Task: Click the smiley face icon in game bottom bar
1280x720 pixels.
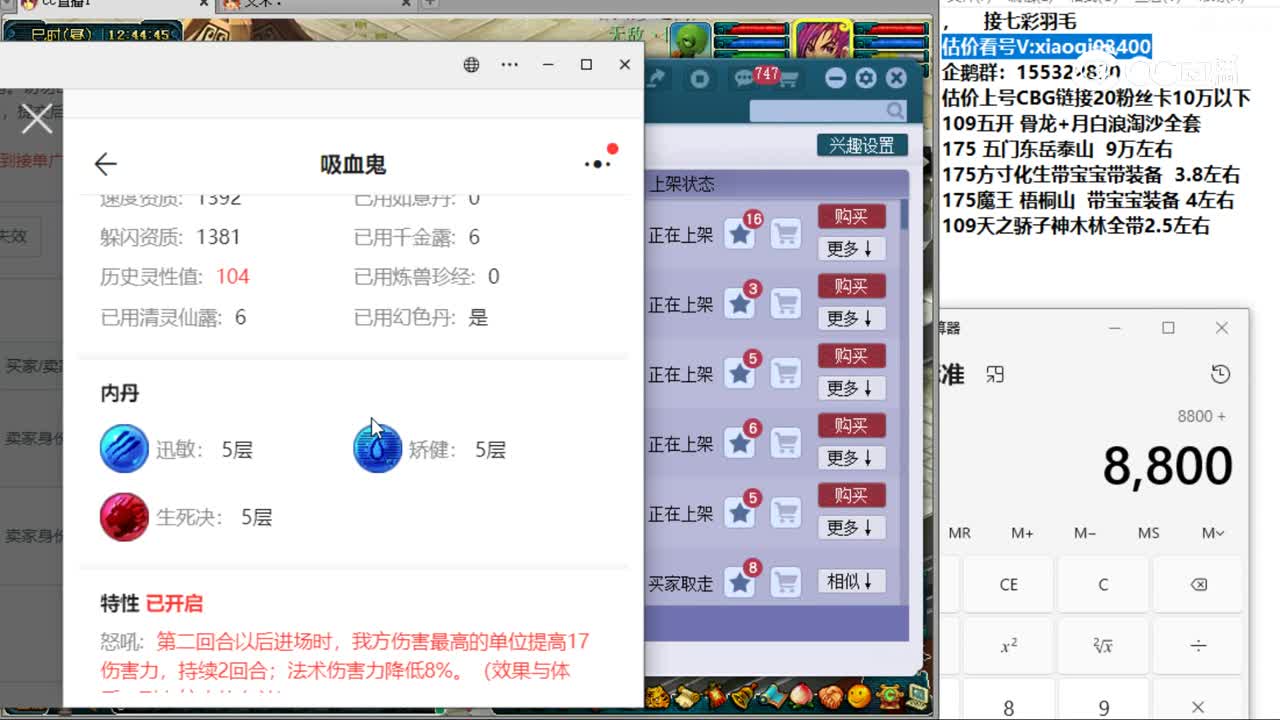Action: point(858,695)
